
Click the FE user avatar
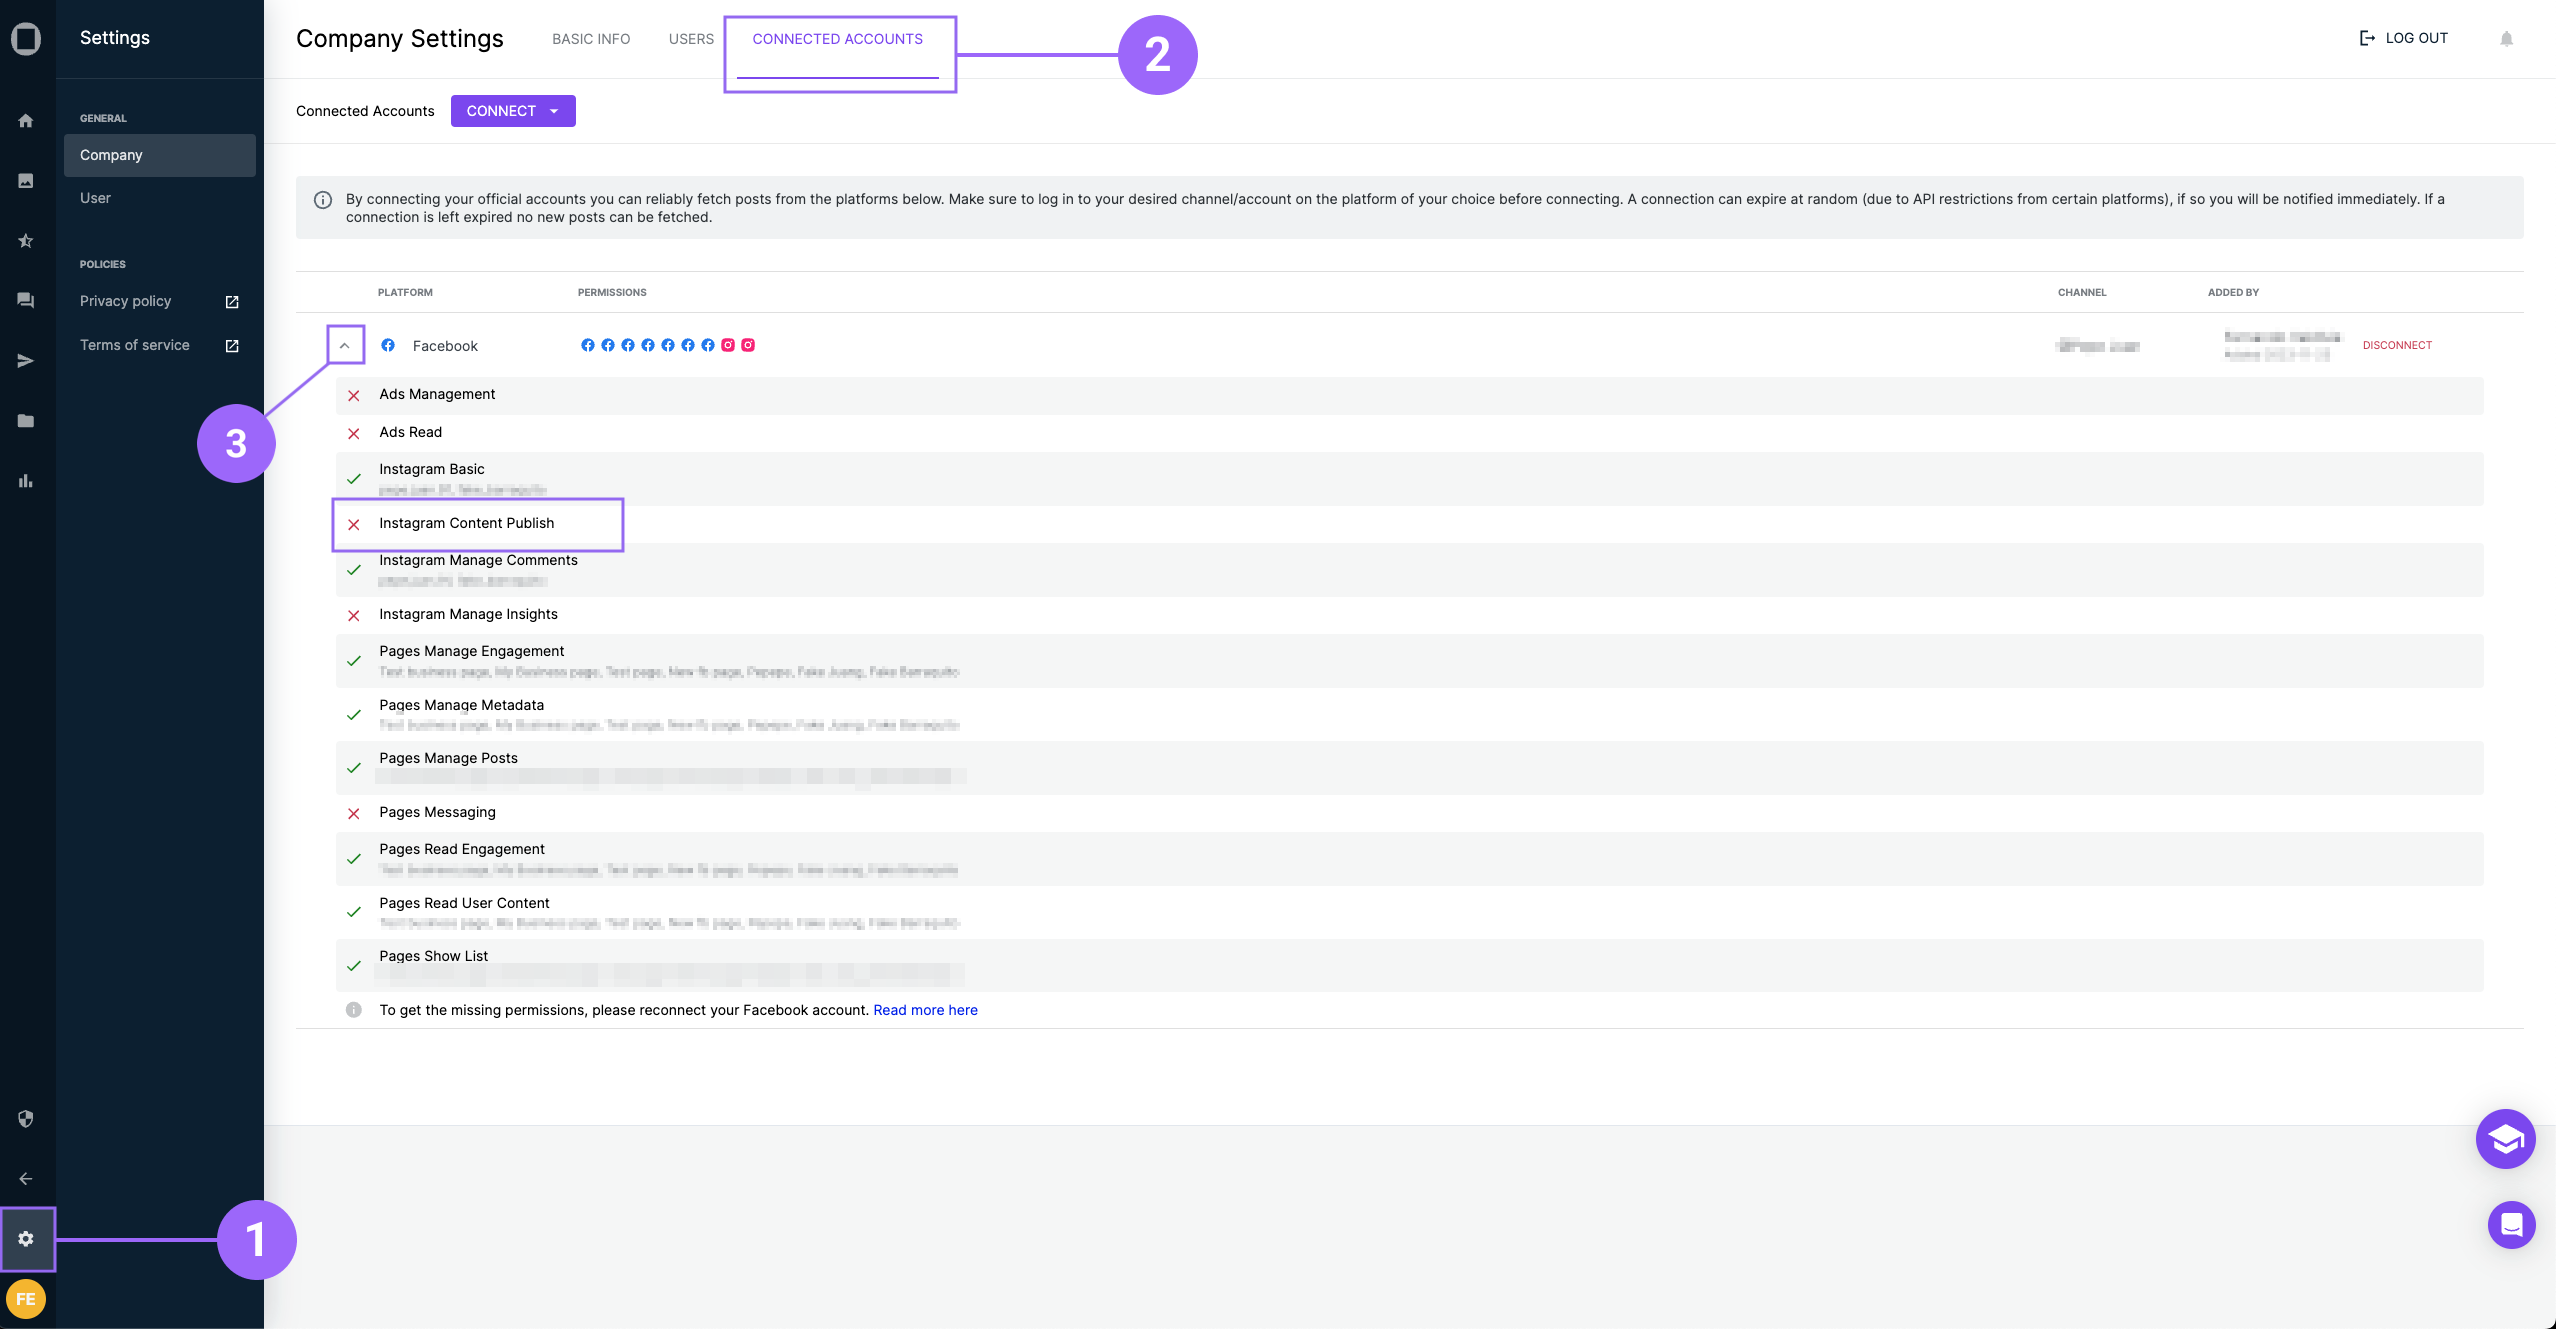(x=26, y=1299)
